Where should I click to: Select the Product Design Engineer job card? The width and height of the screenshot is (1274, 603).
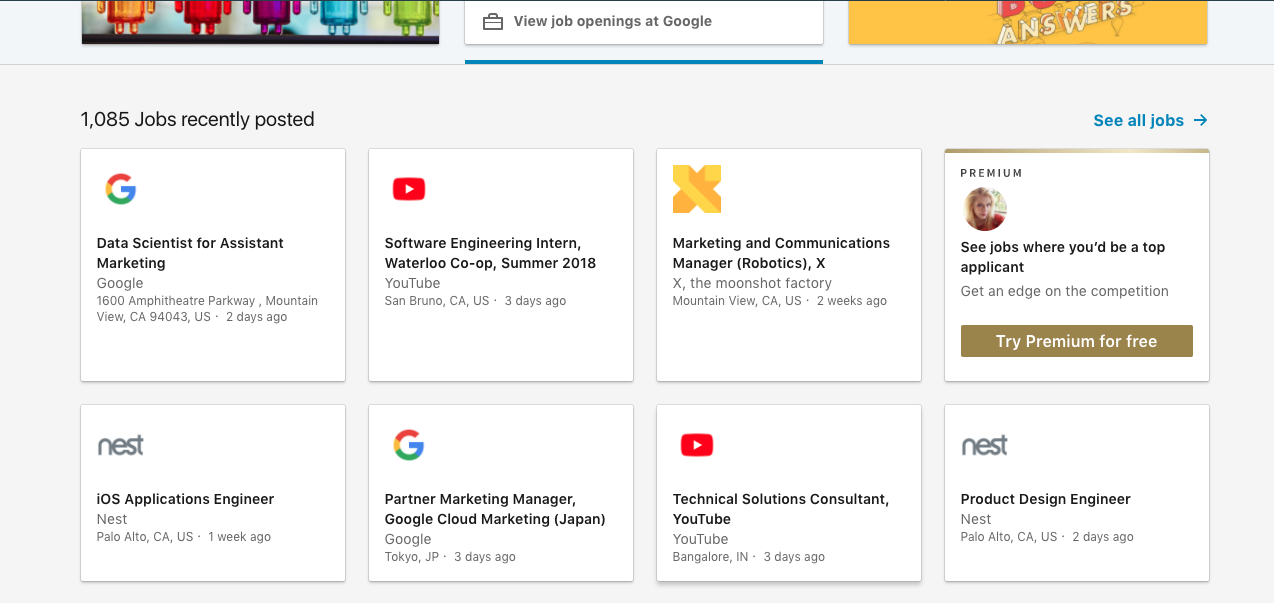[x=1045, y=499]
